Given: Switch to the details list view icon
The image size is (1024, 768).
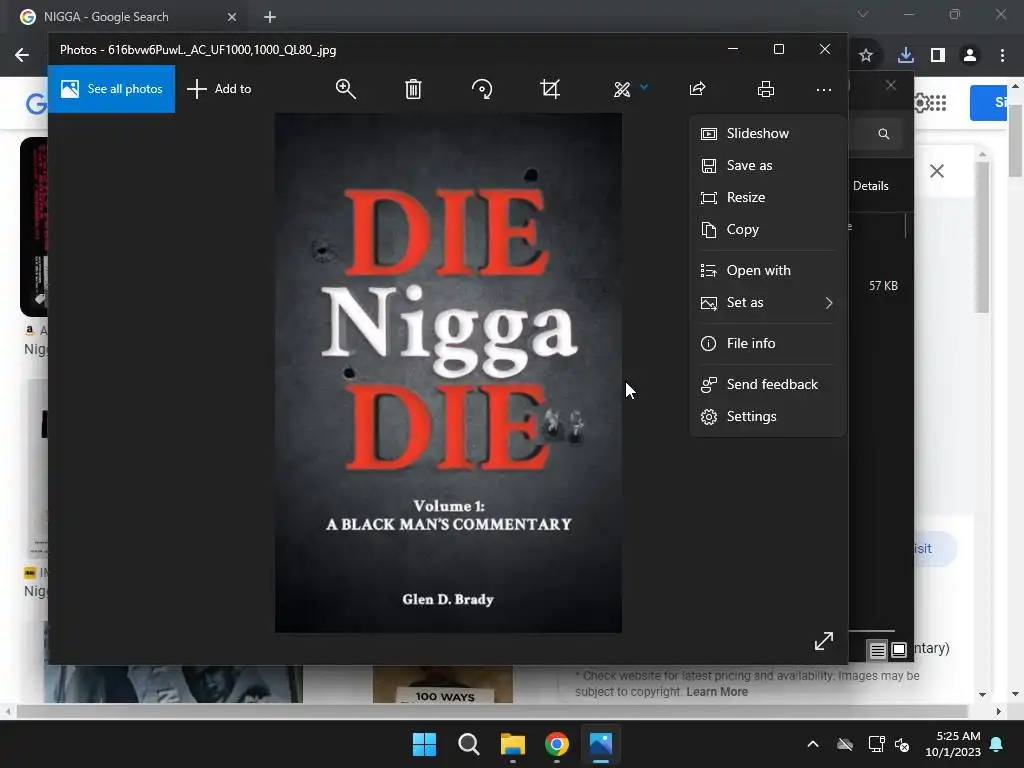Looking at the screenshot, I should [x=877, y=650].
